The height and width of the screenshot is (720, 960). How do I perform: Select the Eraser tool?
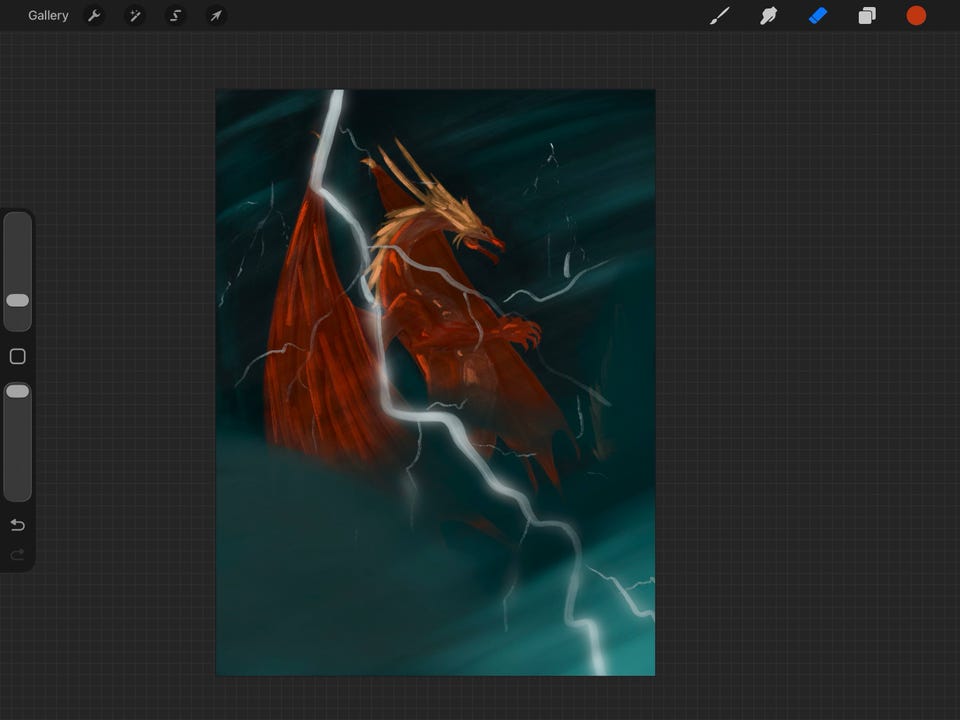[818, 15]
